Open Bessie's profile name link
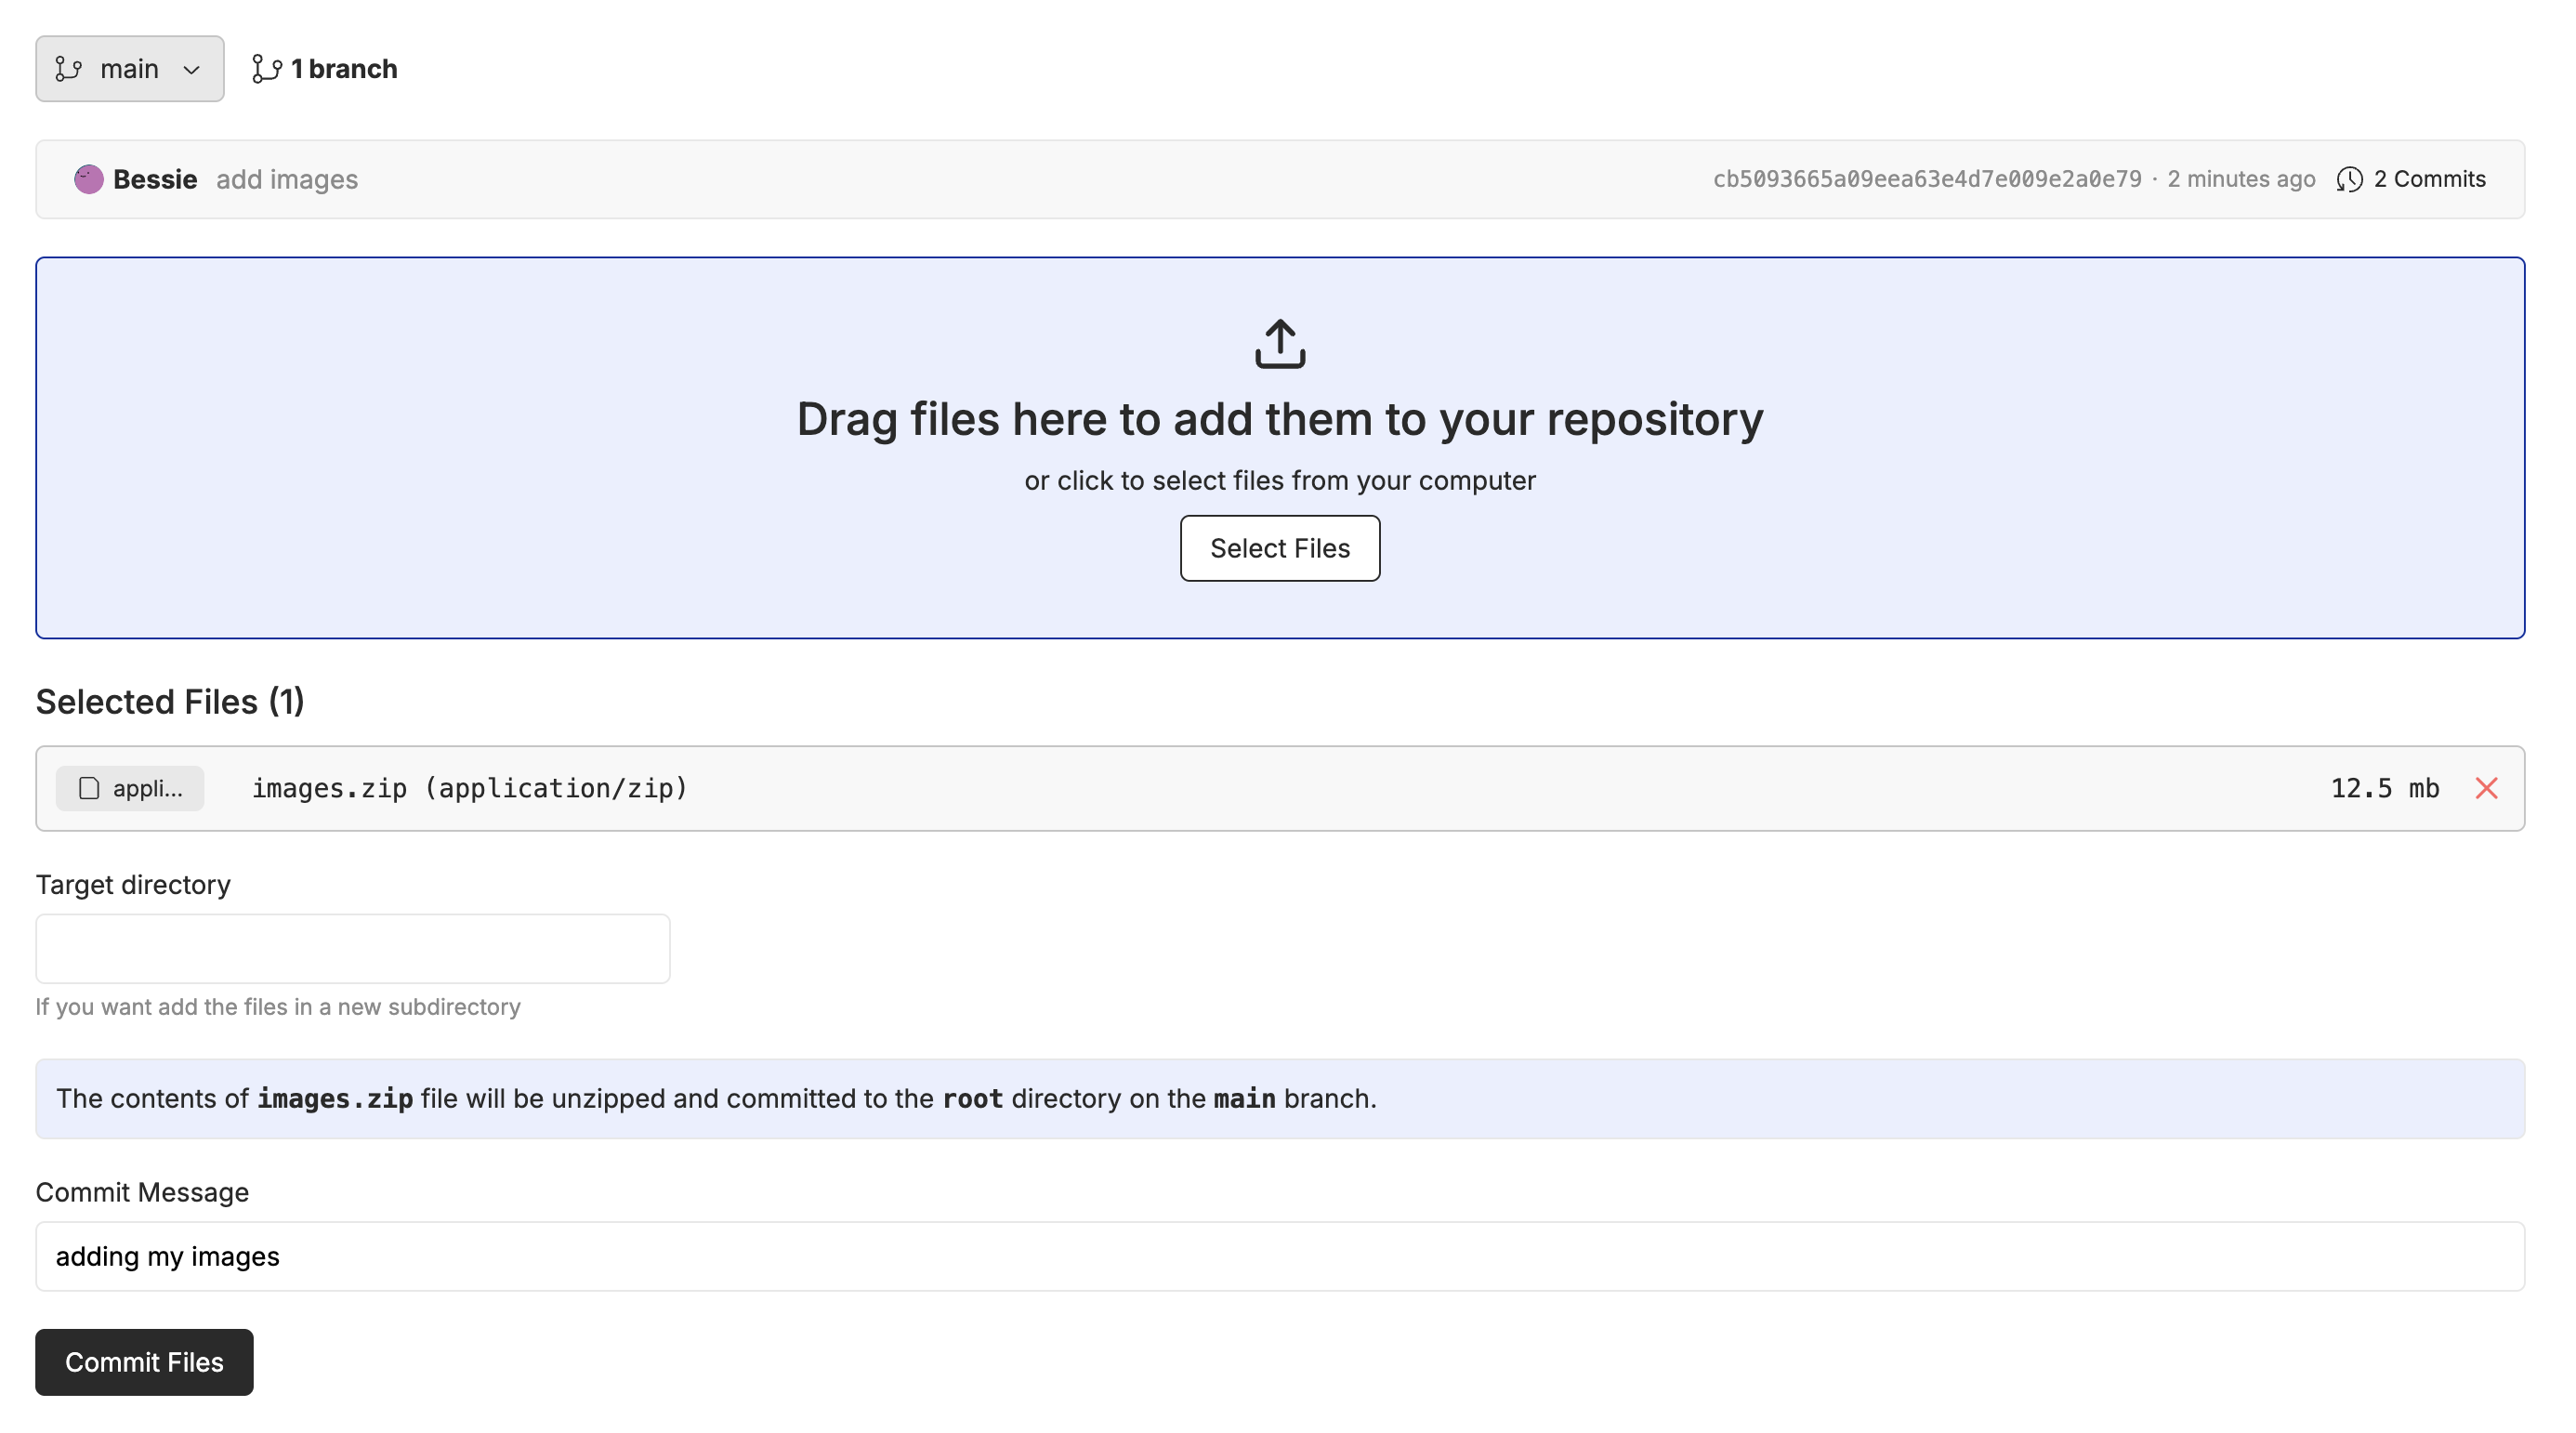The height and width of the screenshot is (1433, 2576). 155,179
